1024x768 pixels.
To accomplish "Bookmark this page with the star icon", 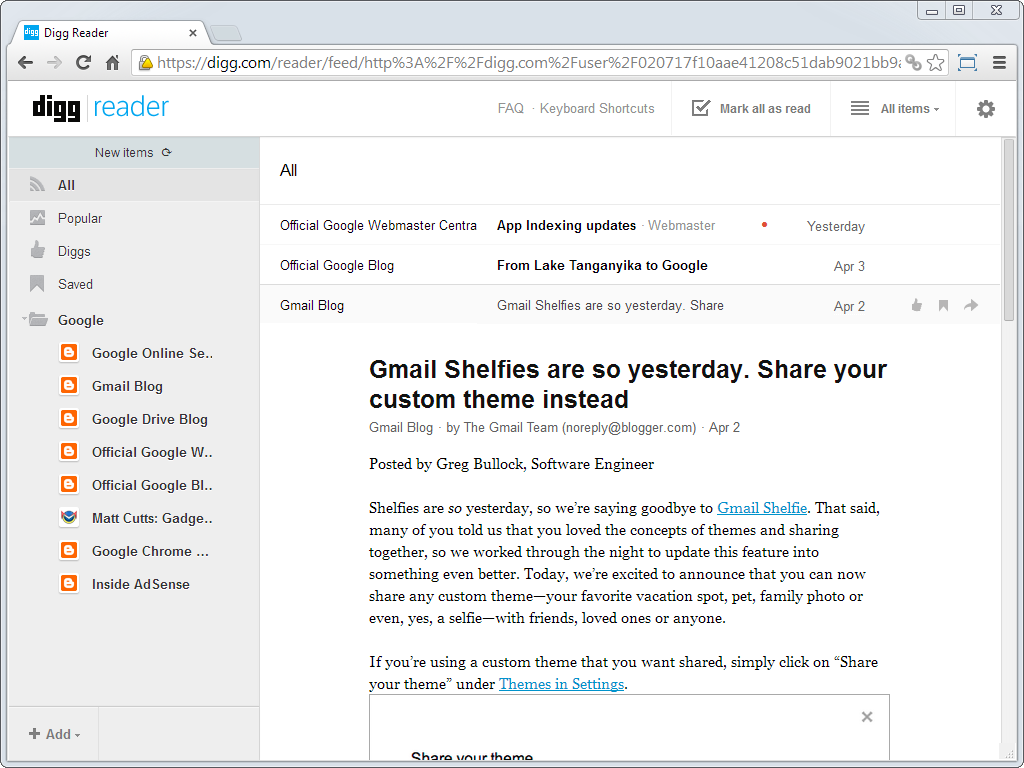I will point(935,63).
